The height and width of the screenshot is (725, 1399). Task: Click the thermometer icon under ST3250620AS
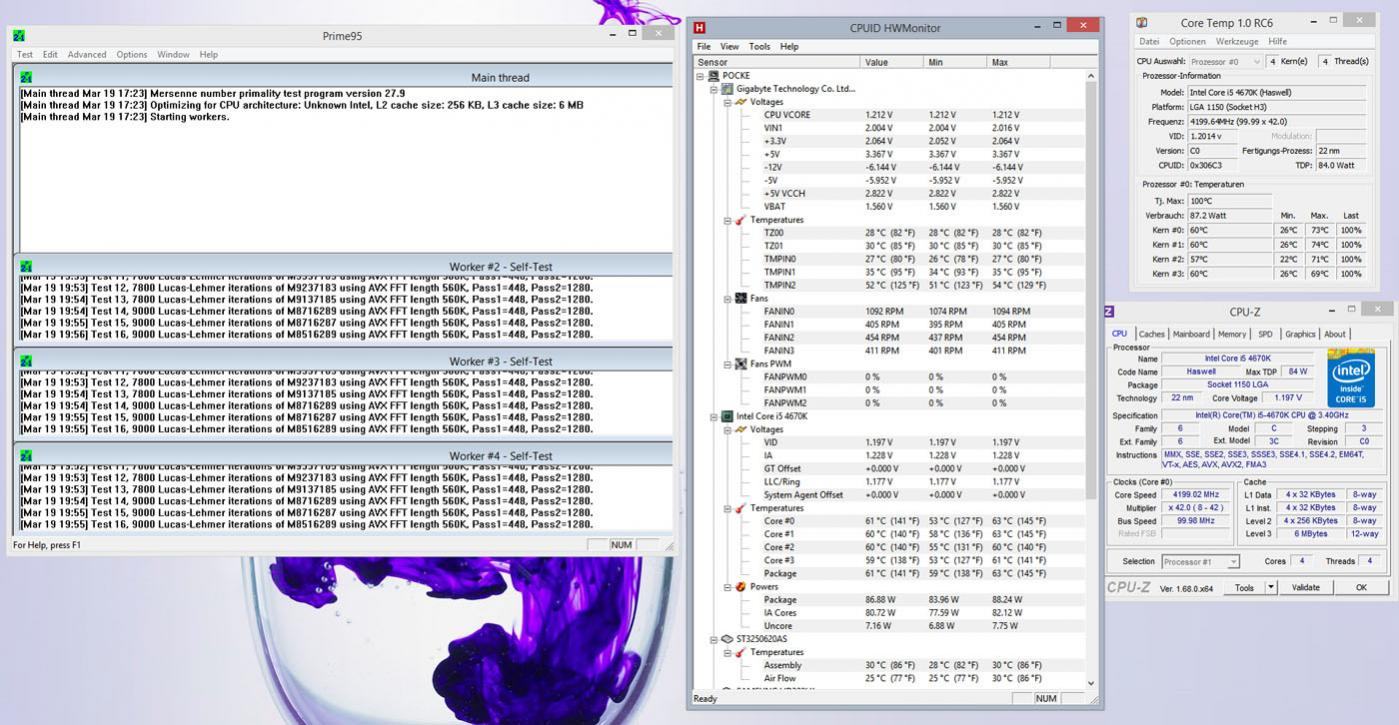(740, 652)
